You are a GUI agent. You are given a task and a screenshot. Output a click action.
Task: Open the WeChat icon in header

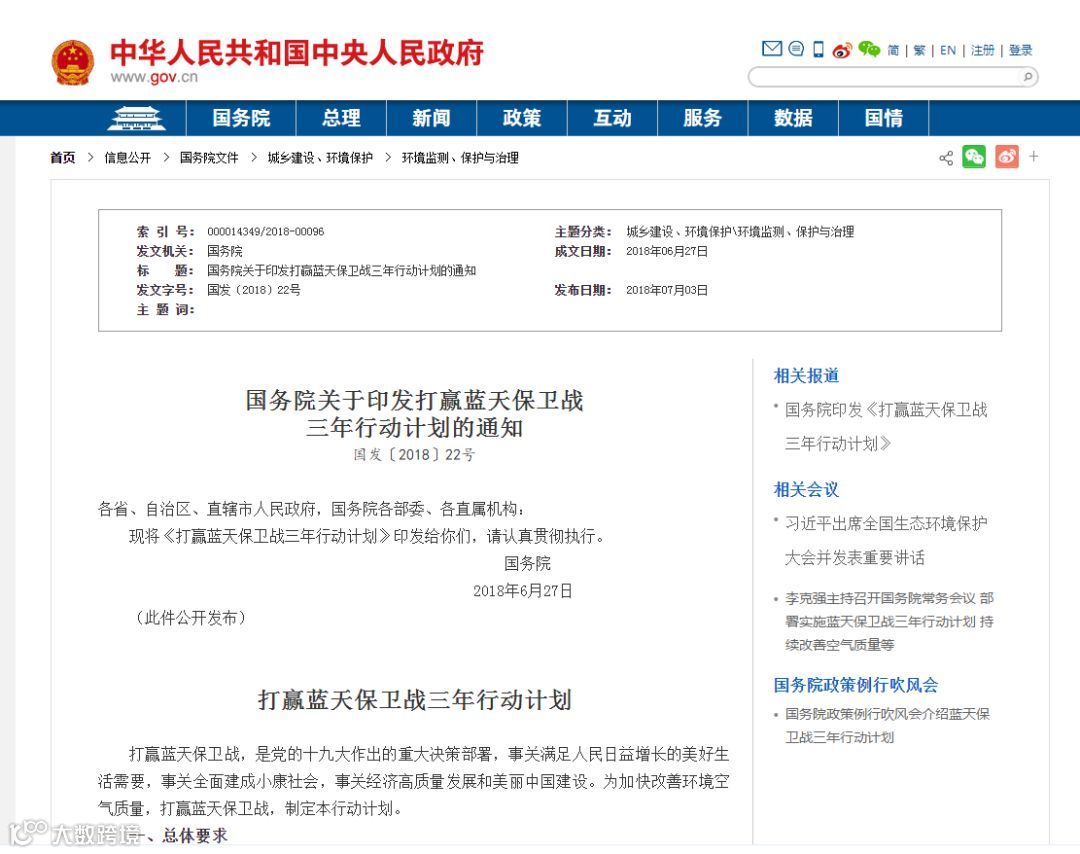(x=869, y=50)
